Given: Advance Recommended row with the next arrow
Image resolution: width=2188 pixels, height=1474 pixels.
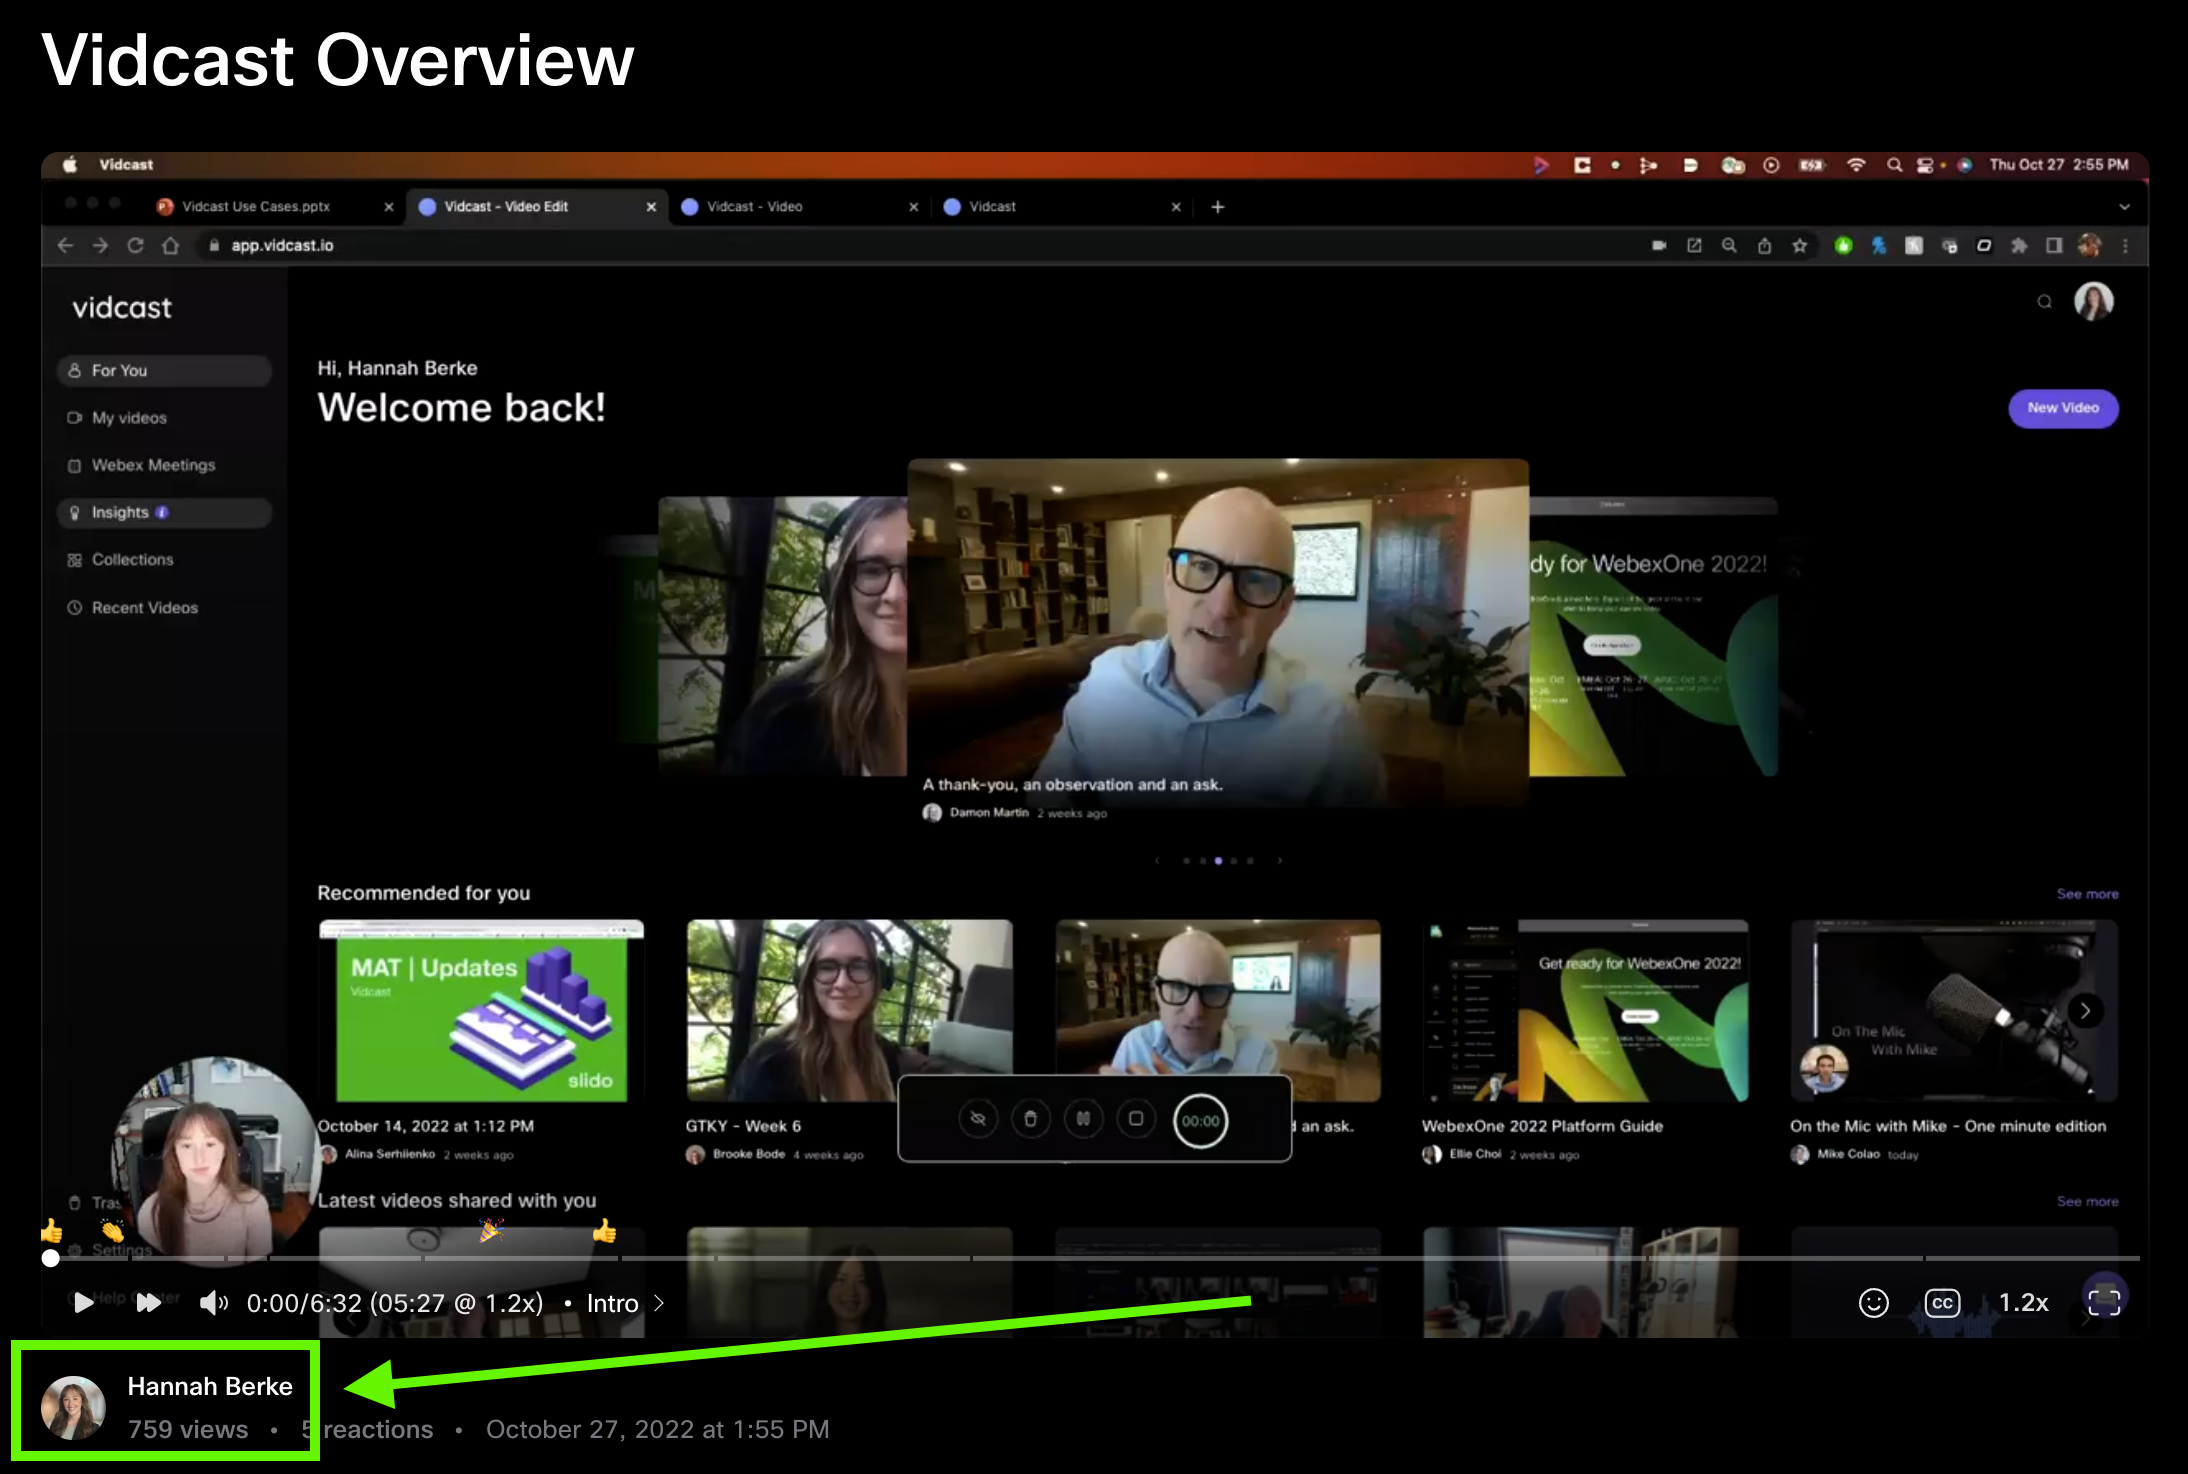Looking at the screenshot, I should (2085, 1011).
